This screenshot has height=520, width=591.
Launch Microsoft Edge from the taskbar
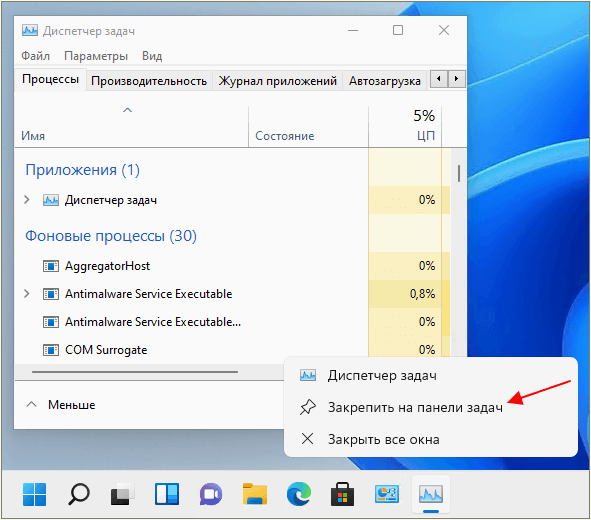pos(299,494)
